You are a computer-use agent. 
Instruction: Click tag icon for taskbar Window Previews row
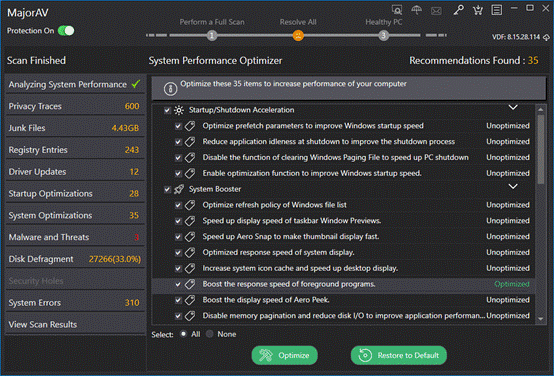tap(190, 221)
